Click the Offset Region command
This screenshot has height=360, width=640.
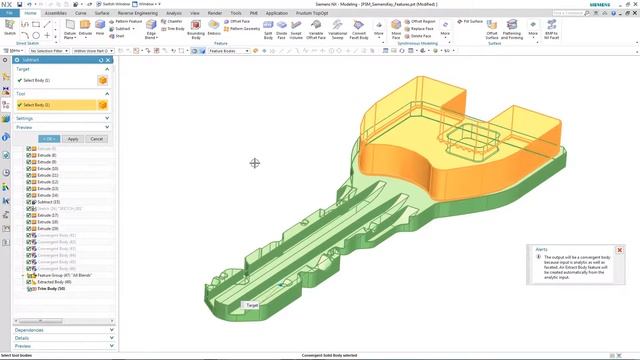tap(420, 21)
